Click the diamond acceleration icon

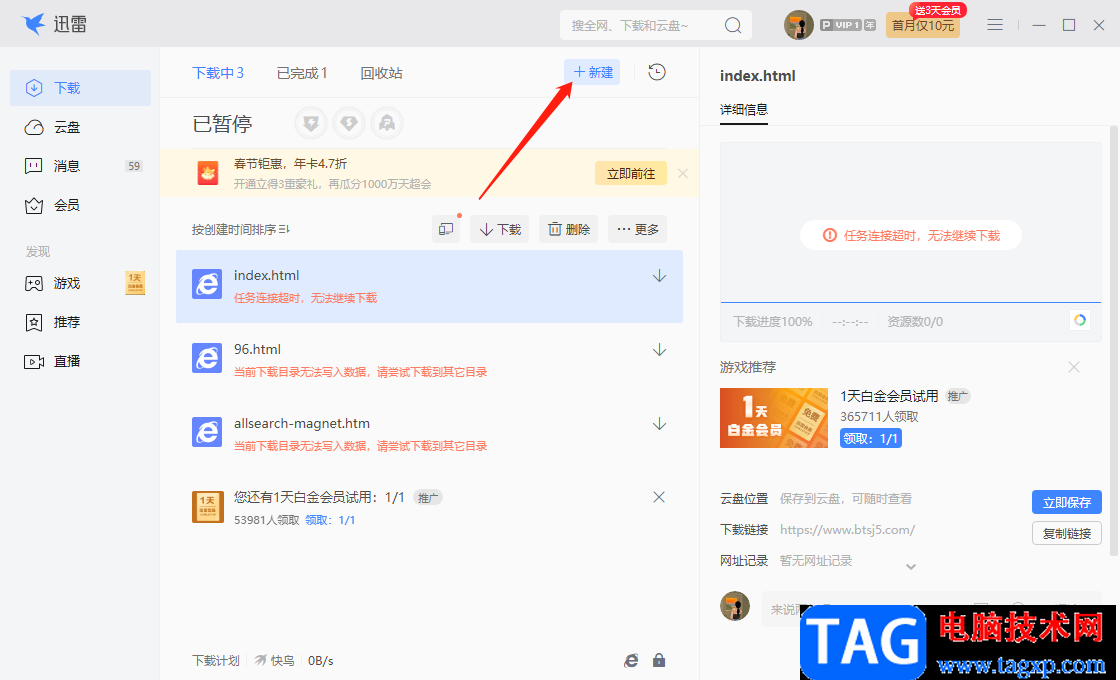pyautogui.click(x=349, y=124)
